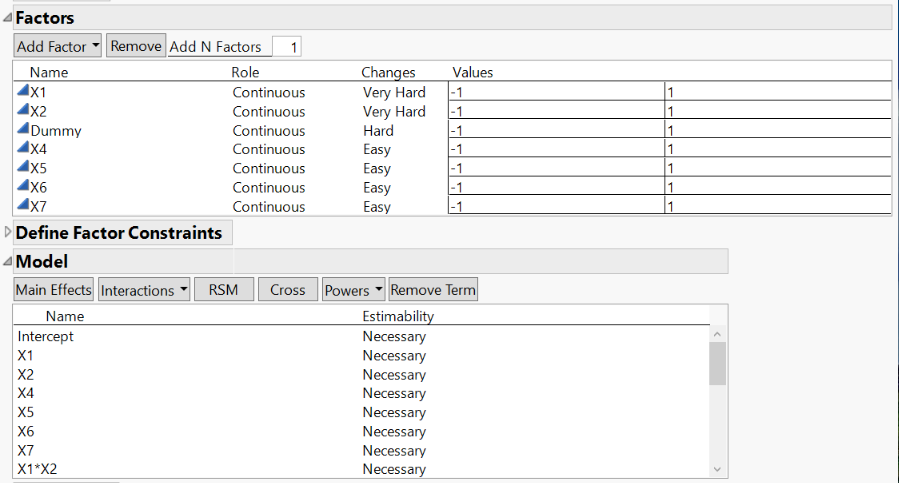Click the blue continuous icon beside X4
Image resolution: width=899 pixels, height=483 pixels.
(x=23, y=148)
